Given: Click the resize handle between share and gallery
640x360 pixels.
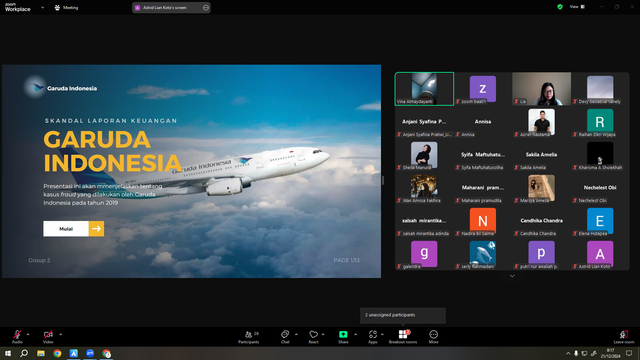Looking at the screenshot, I should 383,180.
